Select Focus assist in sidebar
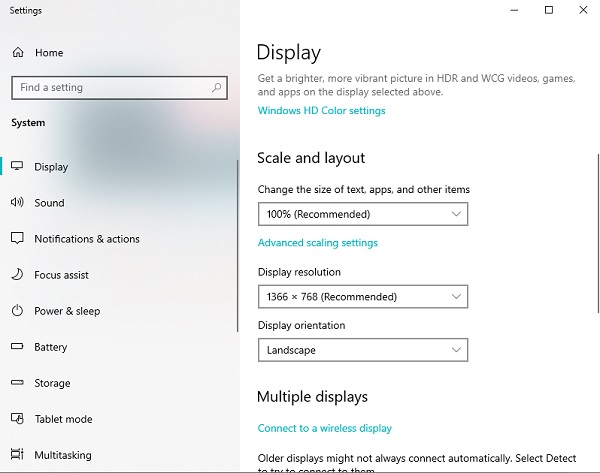 (x=119, y=274)
